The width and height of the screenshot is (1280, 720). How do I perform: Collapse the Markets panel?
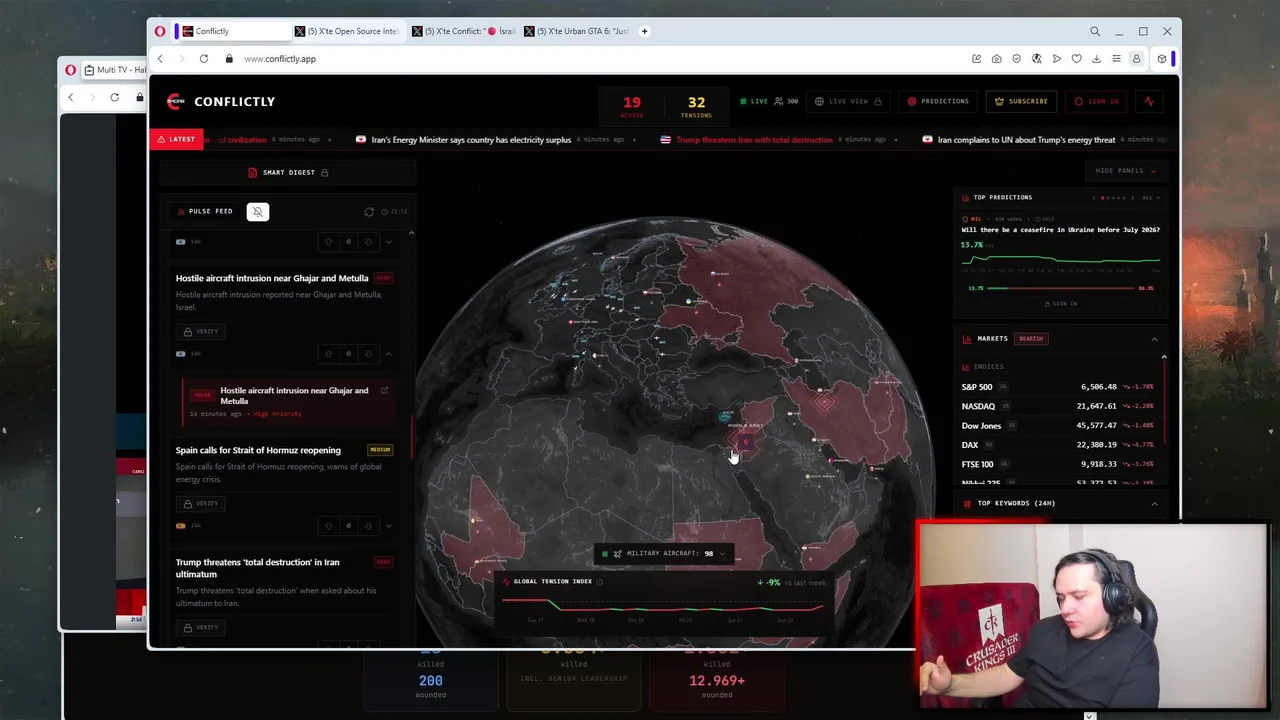[1154, 339]
